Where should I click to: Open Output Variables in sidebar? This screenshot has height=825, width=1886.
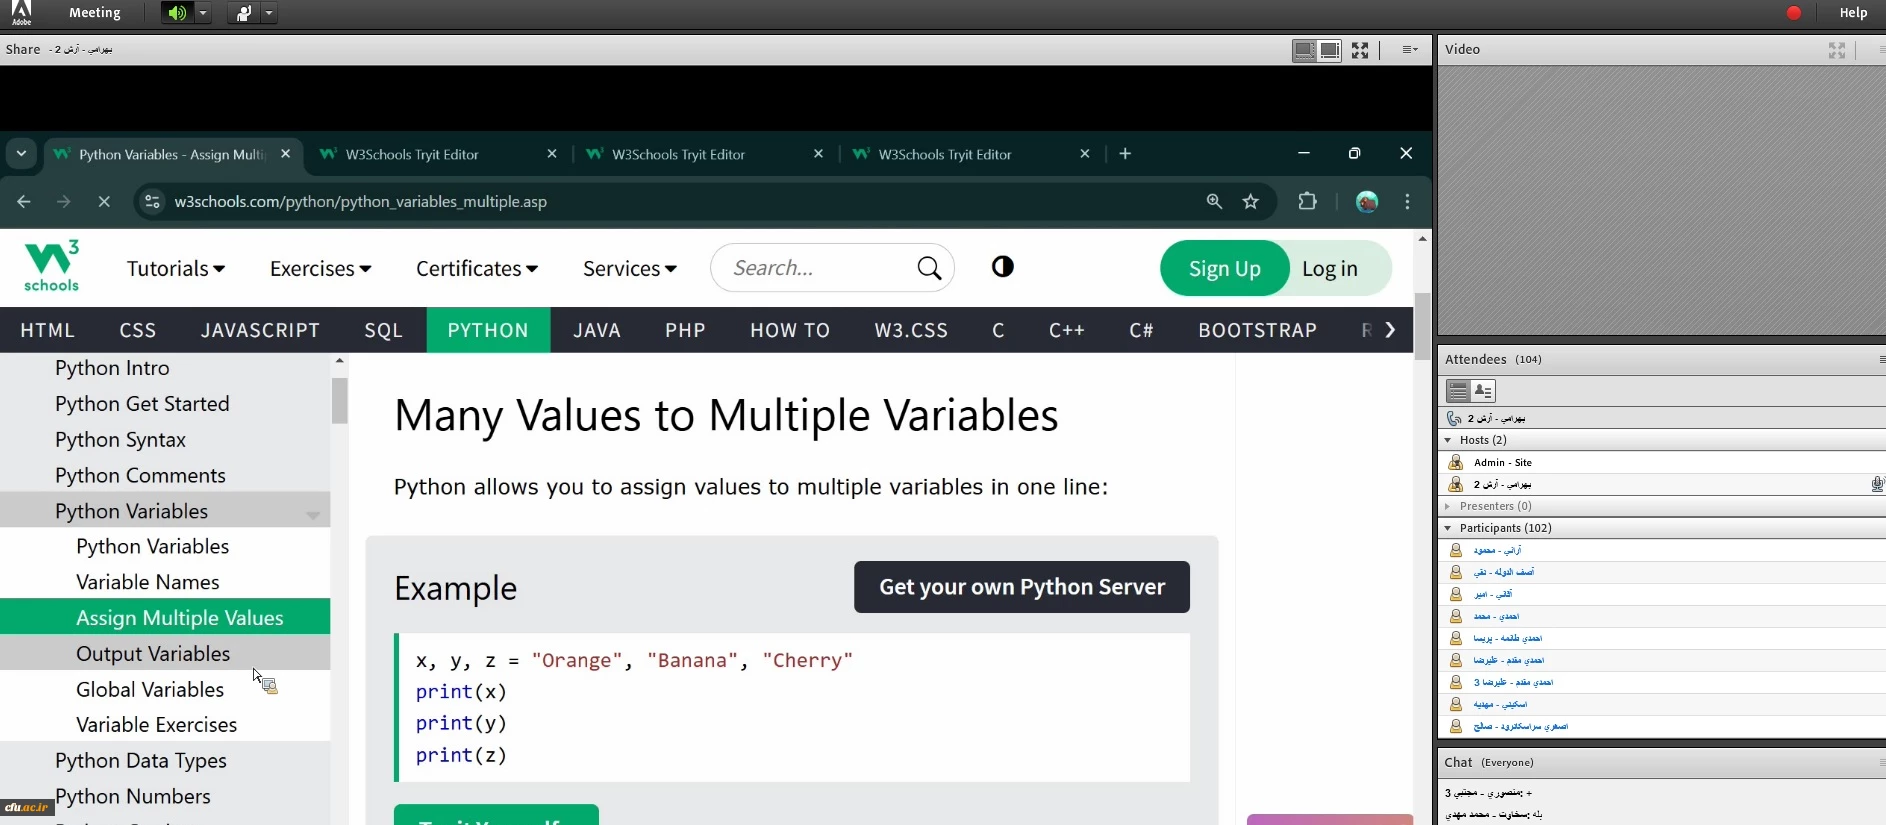pos(153,654)
